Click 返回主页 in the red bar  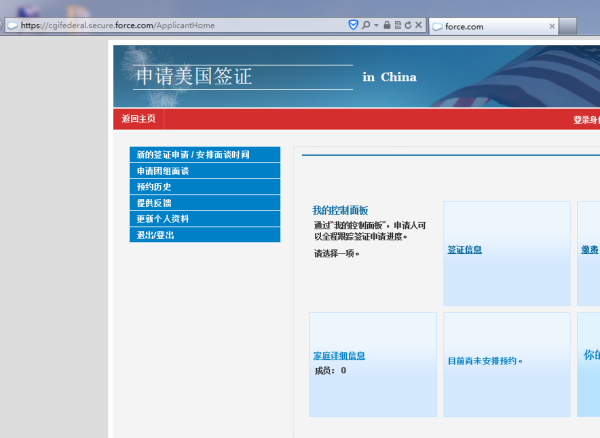pos(138,119)
